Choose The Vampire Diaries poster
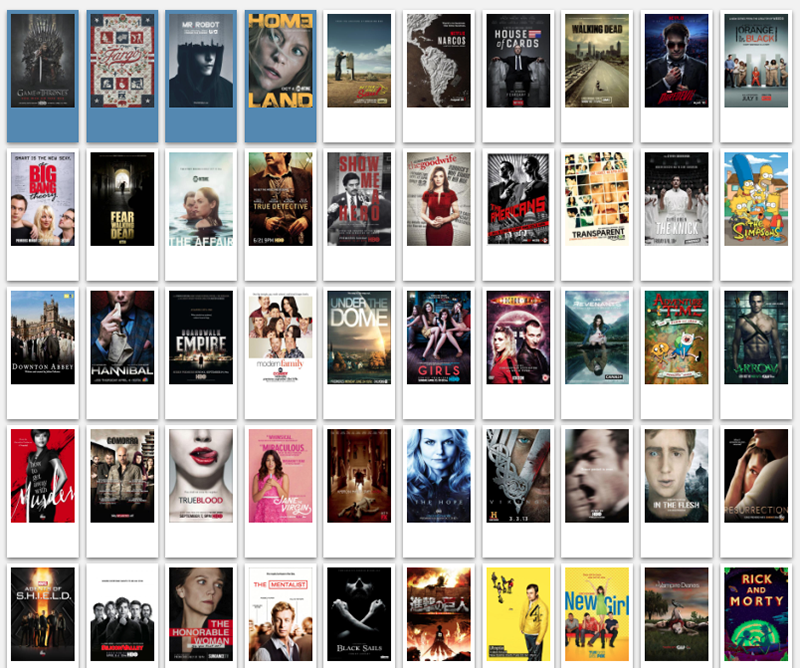 (x=677, y=614)
